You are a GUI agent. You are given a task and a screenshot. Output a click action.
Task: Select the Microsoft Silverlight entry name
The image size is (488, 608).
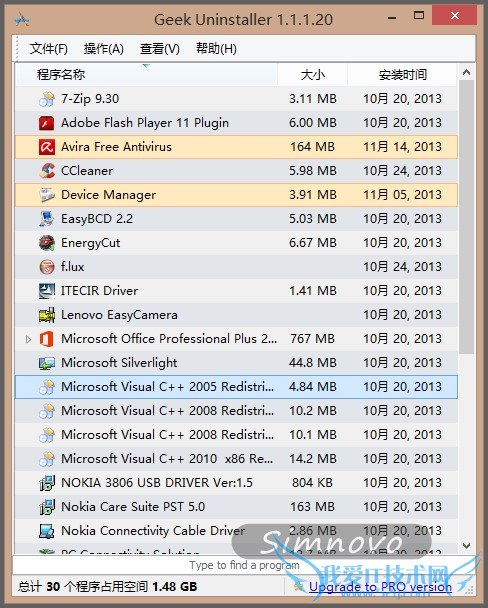click(x=119, y=363)
